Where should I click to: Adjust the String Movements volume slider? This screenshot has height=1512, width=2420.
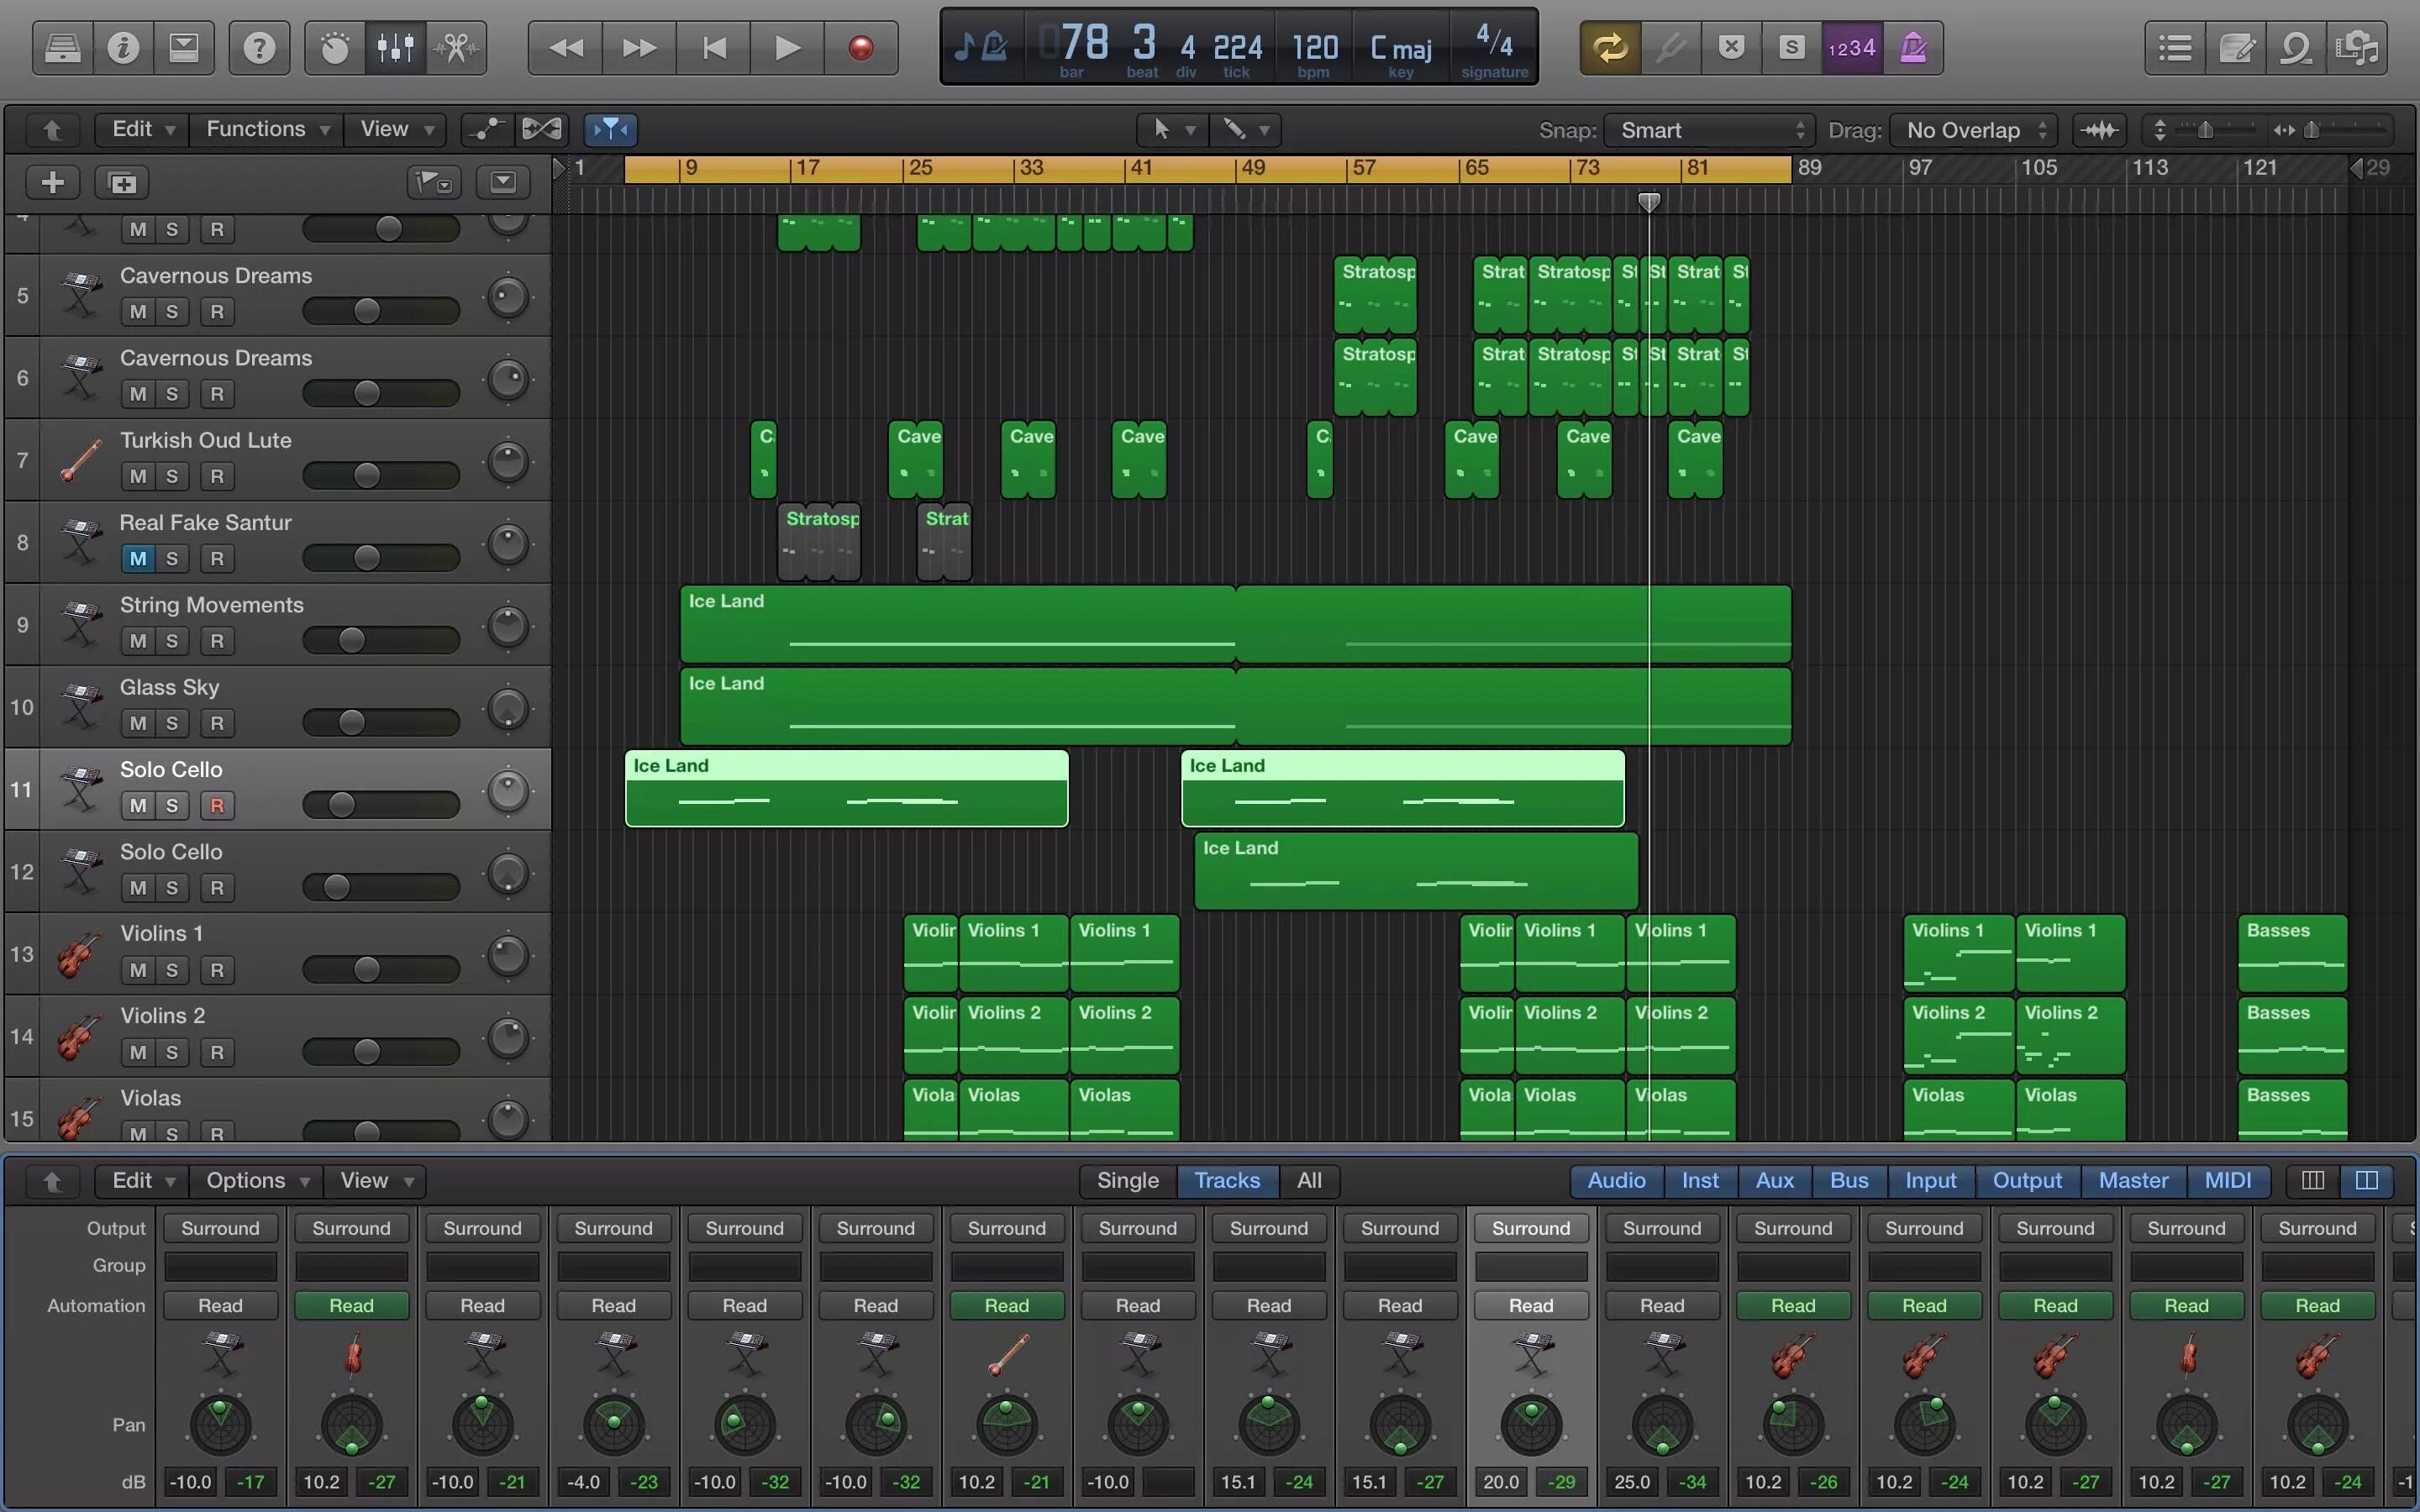coord(351,640)
